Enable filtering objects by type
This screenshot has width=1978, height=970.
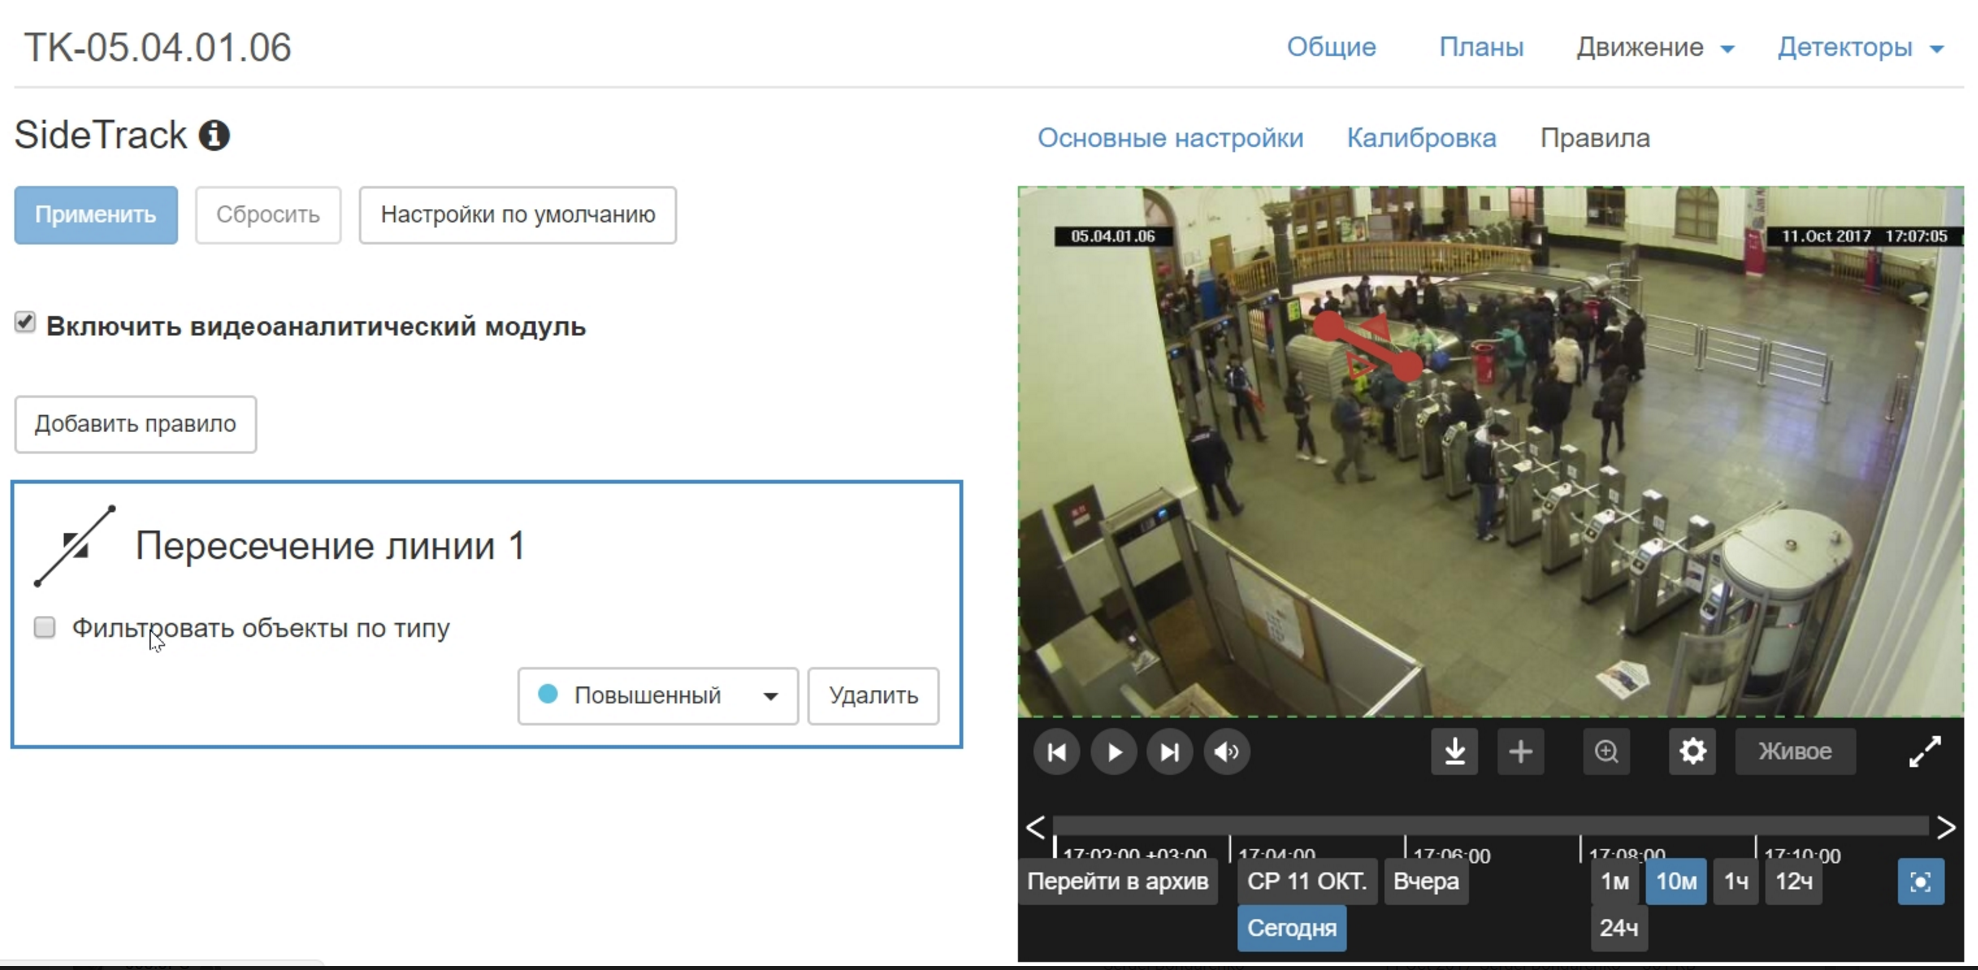pyautogui.click(x=44, y=627)
